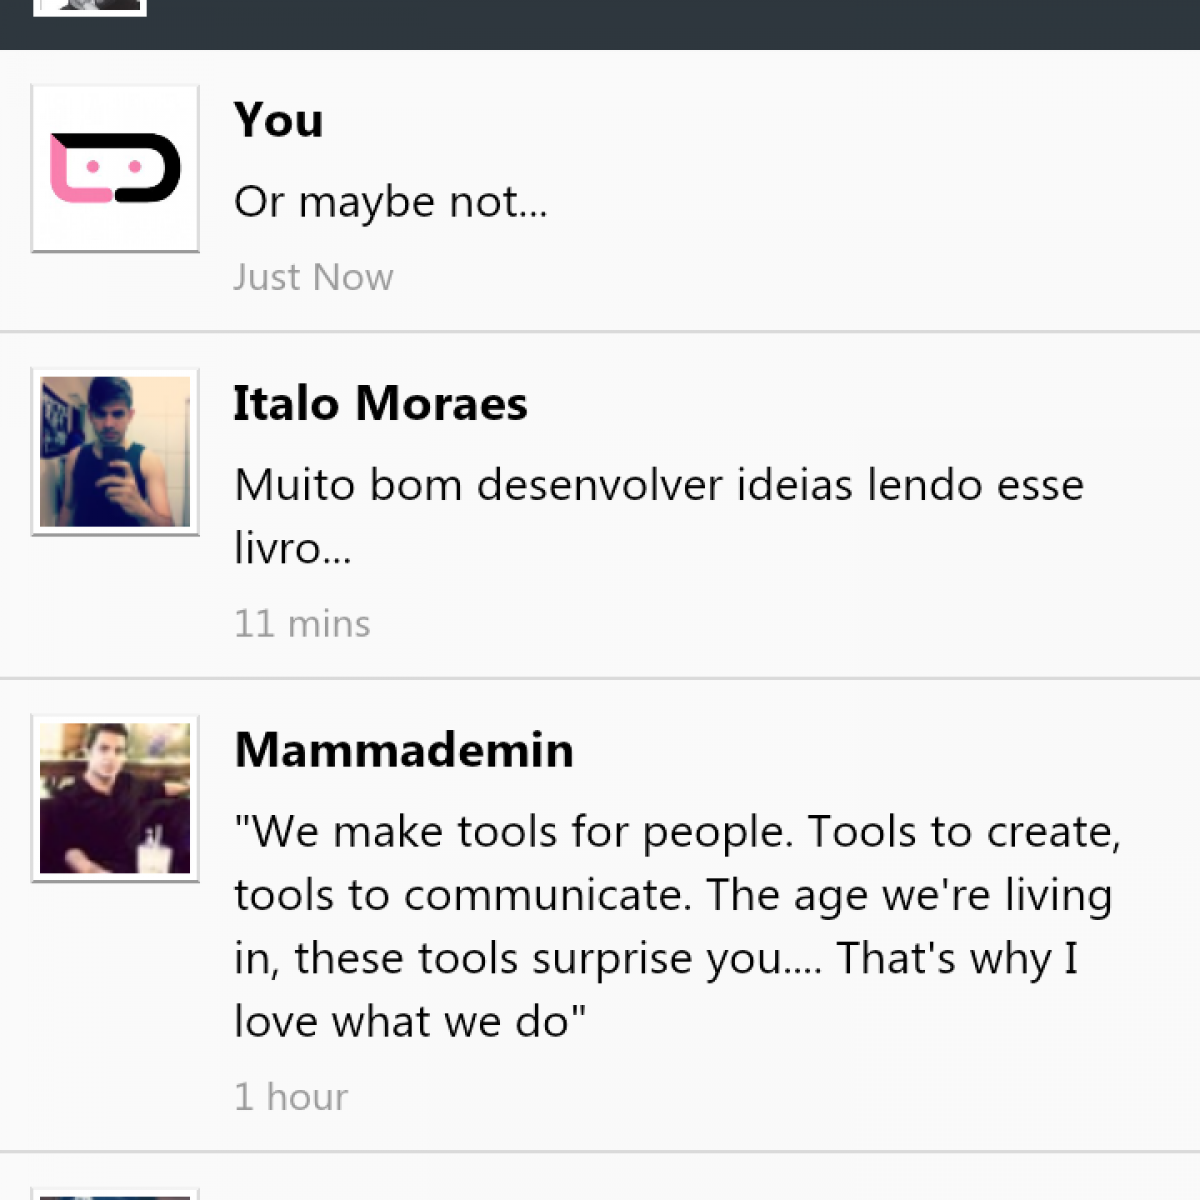The image size is (1200, 1200).
Task: Open the Italo Moraes author name
Action: [380, 404]
